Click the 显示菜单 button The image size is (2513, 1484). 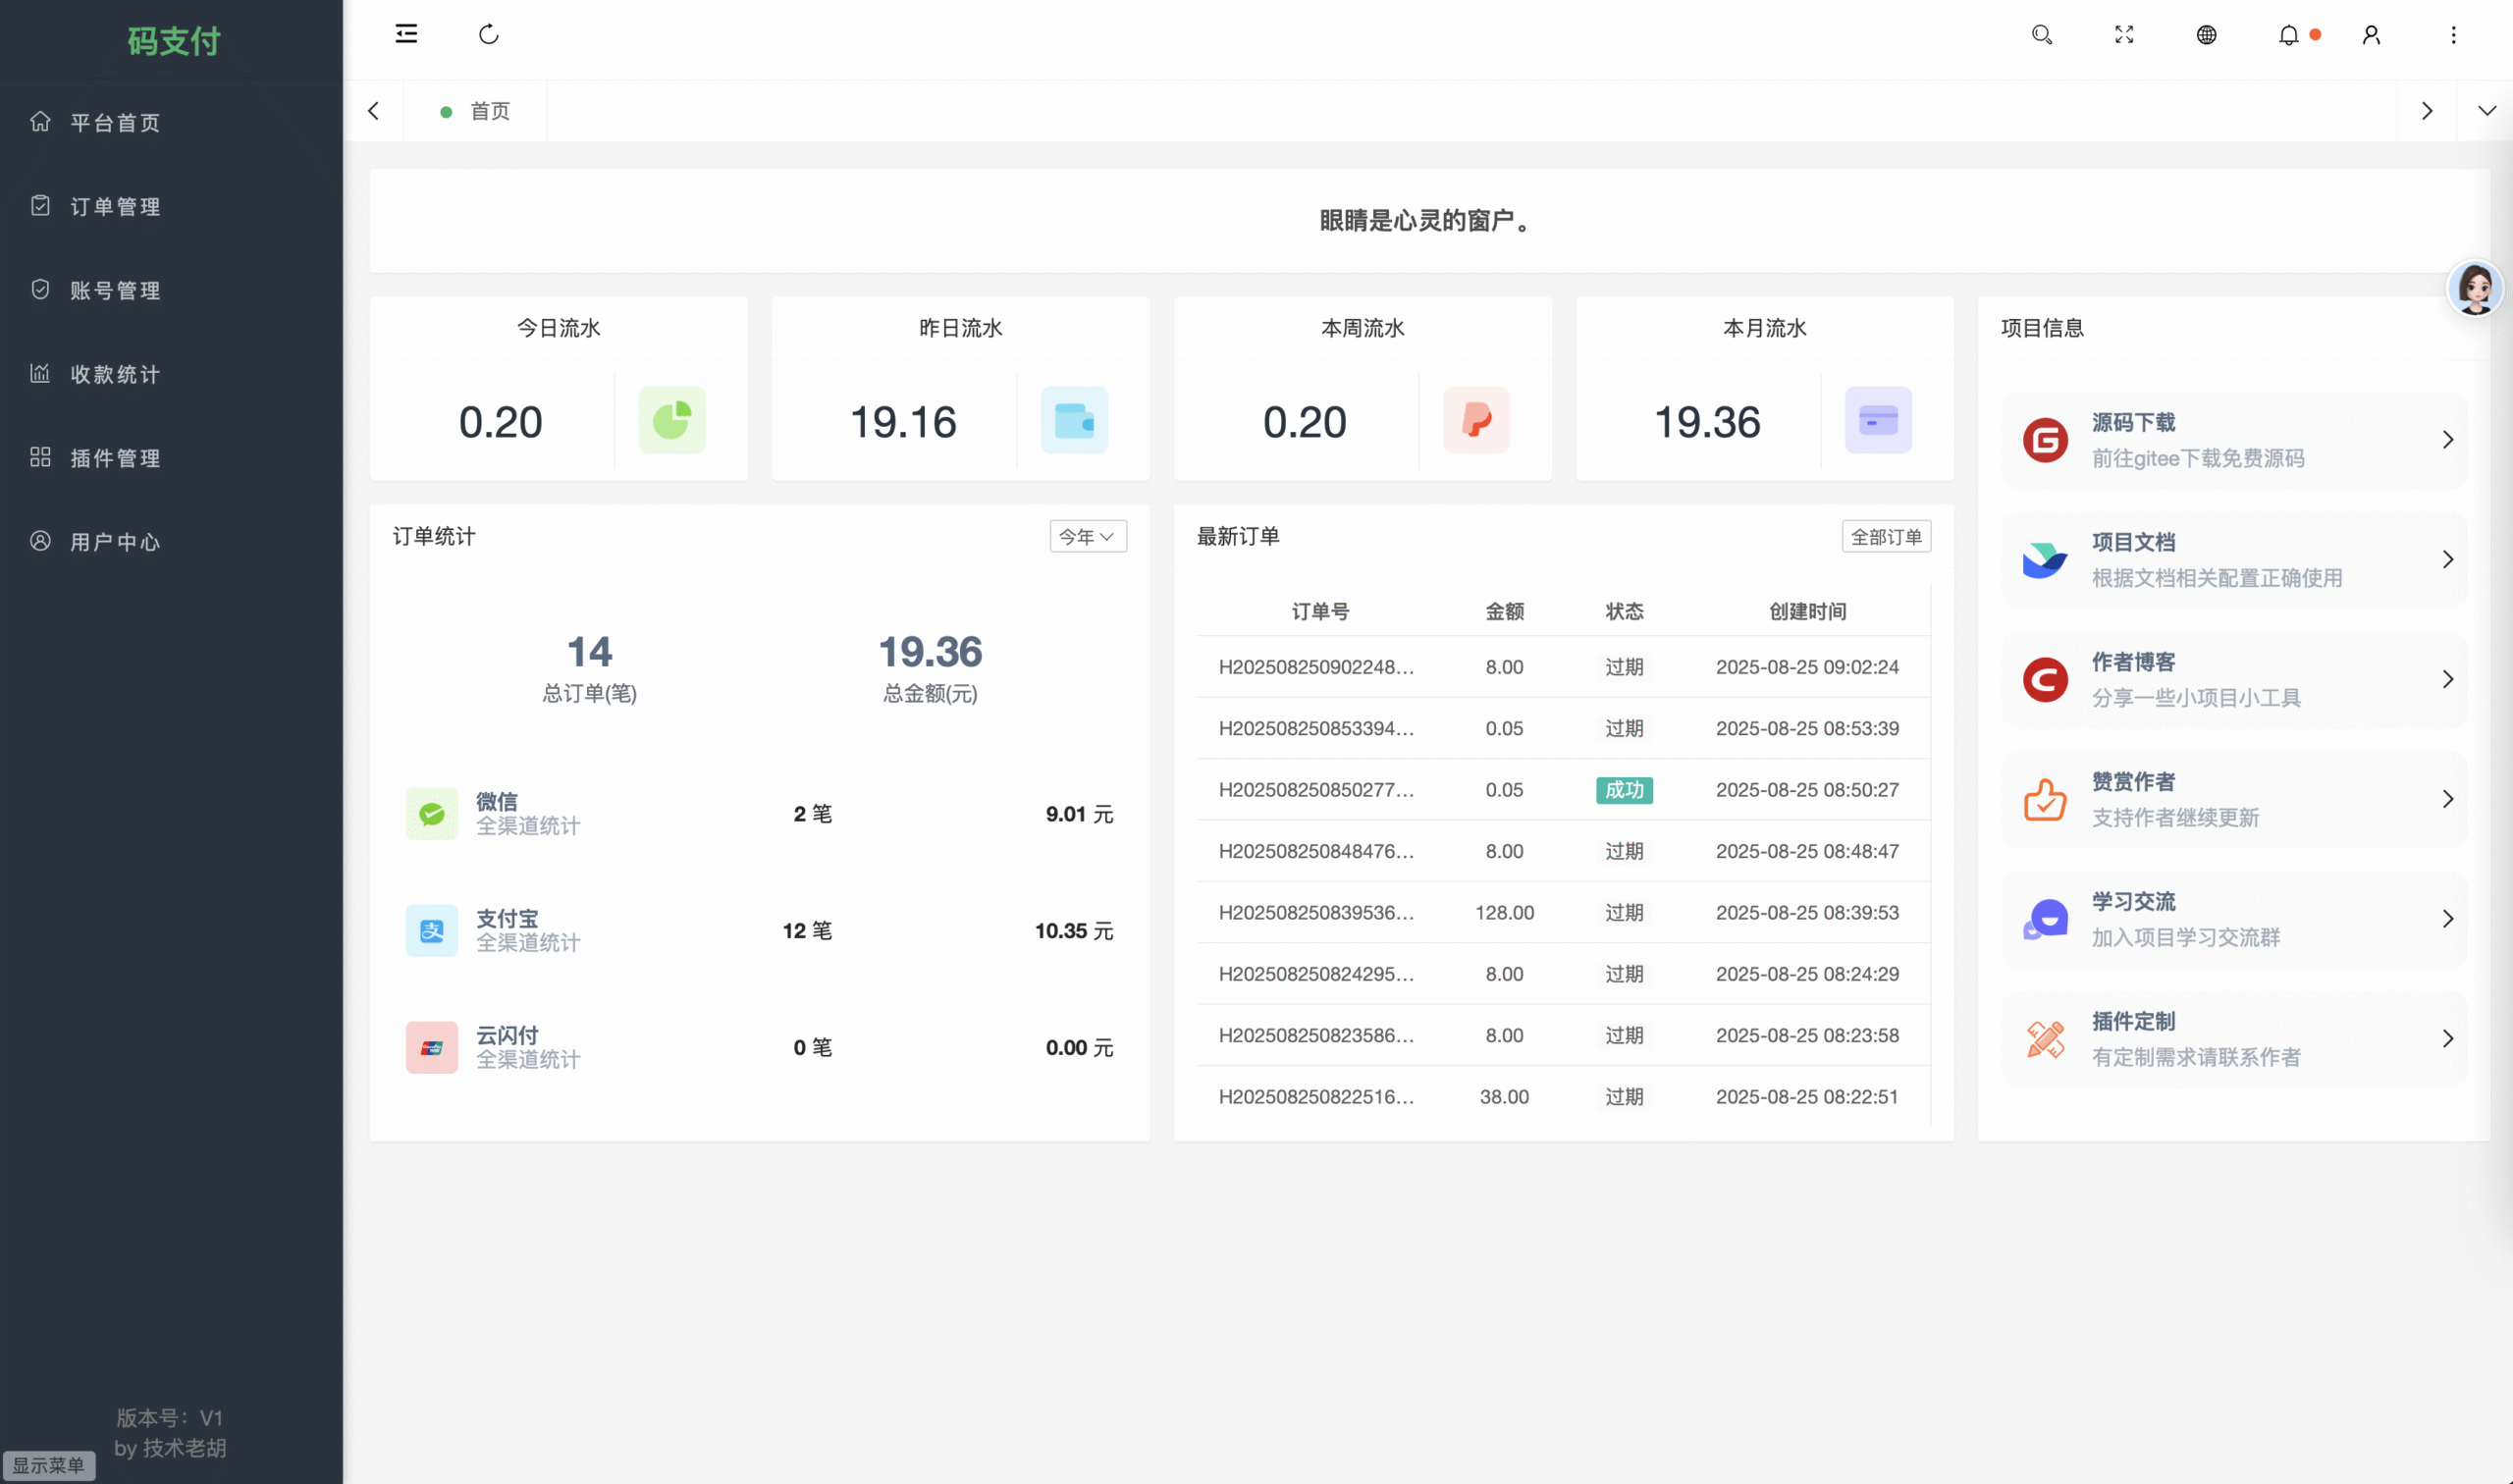tap(48, 1464)
